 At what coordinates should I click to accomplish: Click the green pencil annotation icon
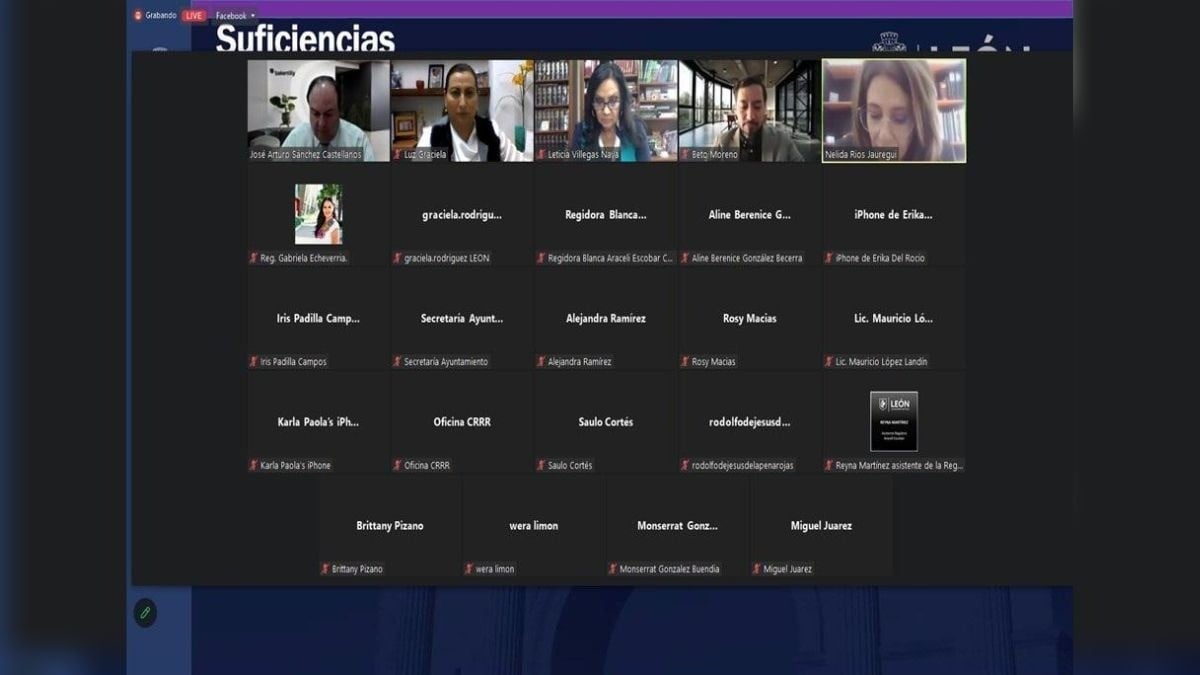[145, 612]
